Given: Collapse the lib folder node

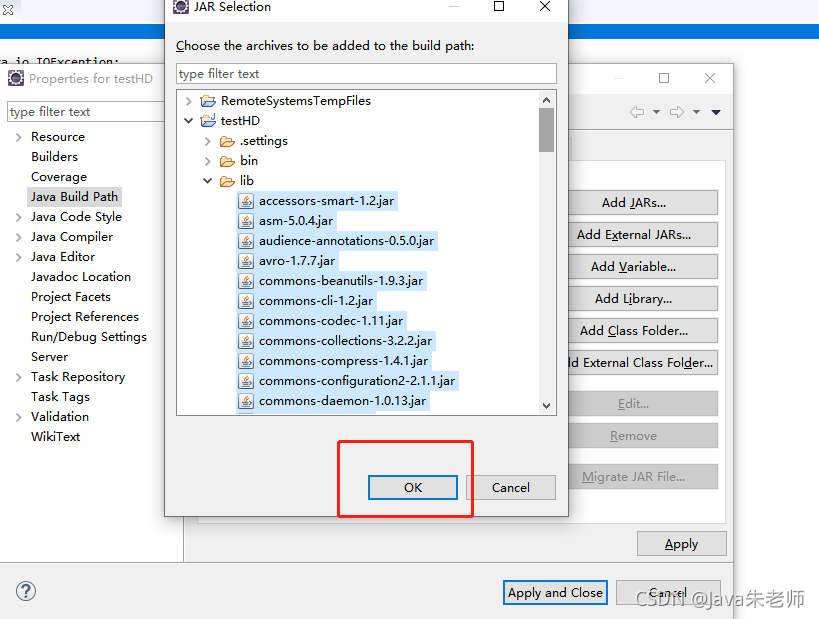Looking at the screenshot, I should [x=208, y=181].
